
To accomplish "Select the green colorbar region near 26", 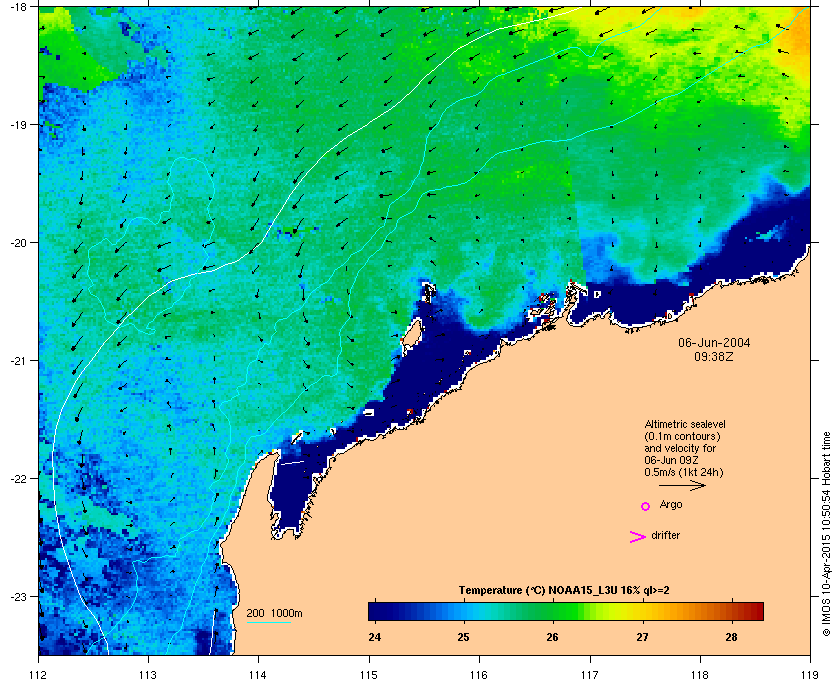I will point(553,611).
